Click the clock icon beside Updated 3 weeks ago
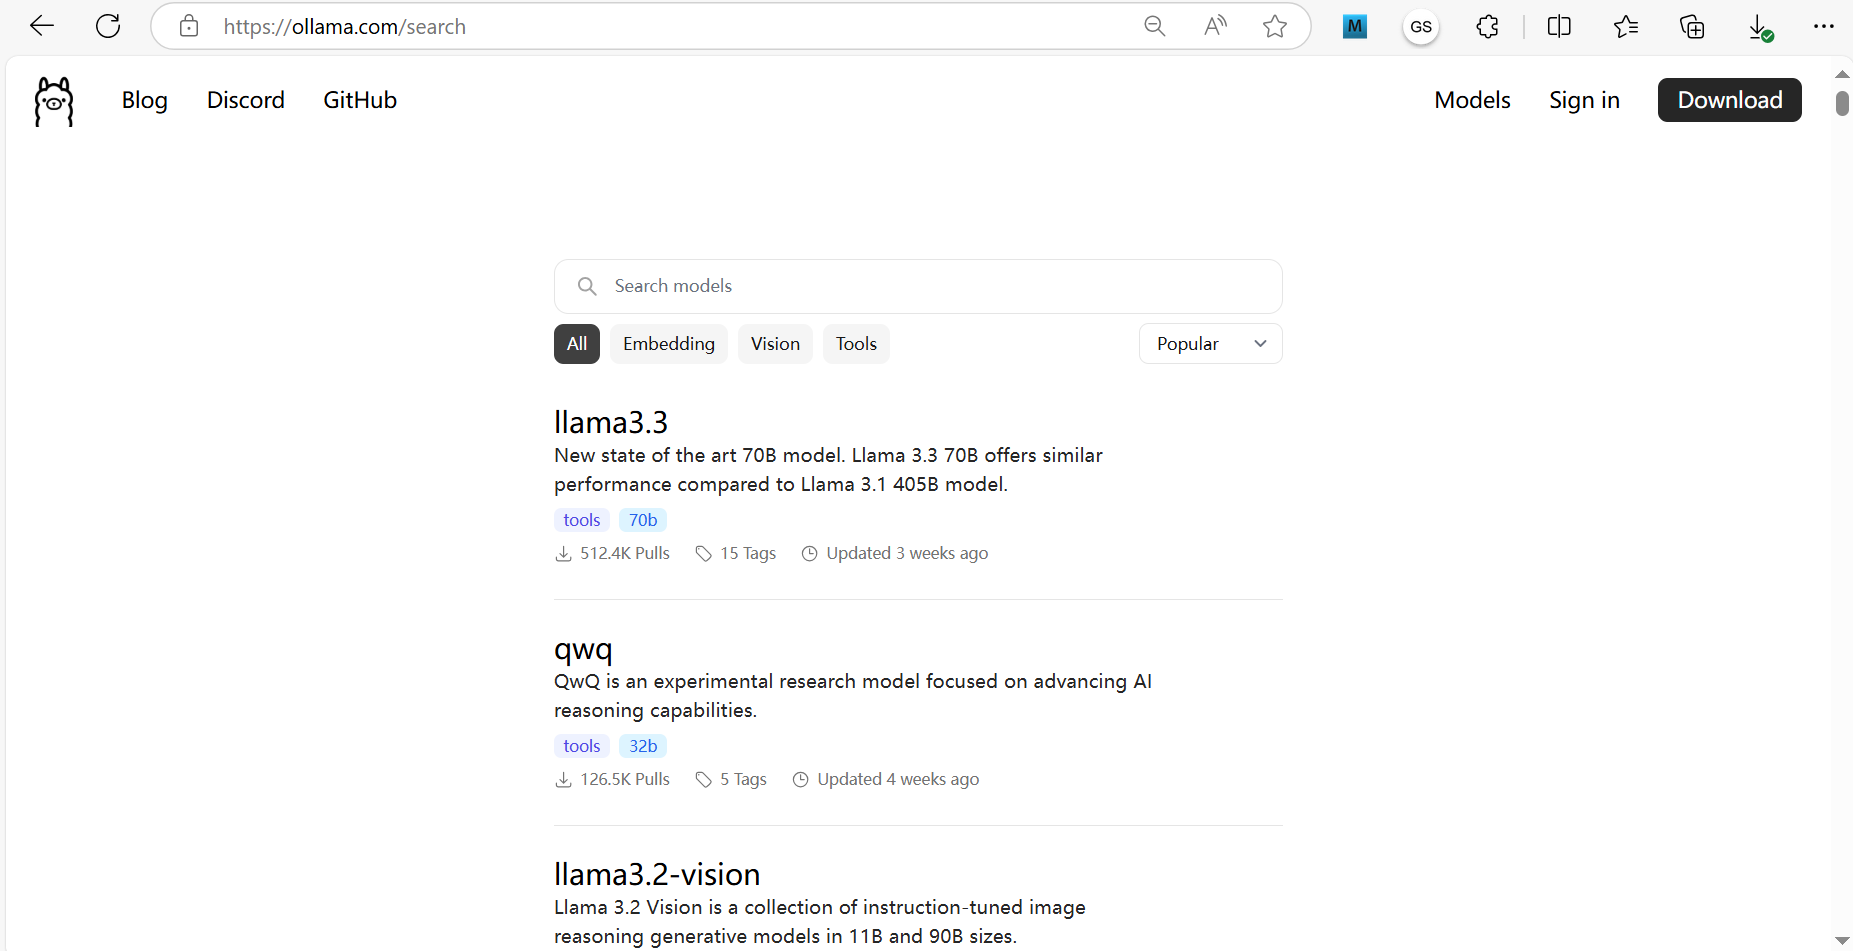 click(810, 553)
